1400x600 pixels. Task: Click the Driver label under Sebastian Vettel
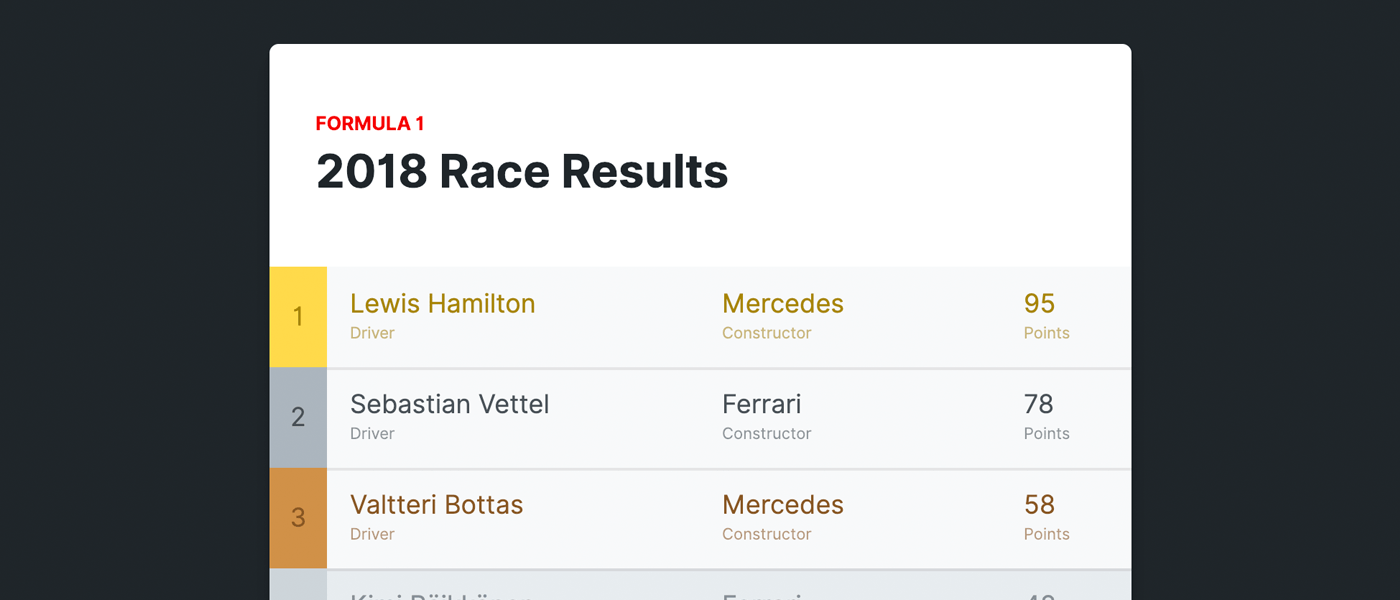point(372,434)
